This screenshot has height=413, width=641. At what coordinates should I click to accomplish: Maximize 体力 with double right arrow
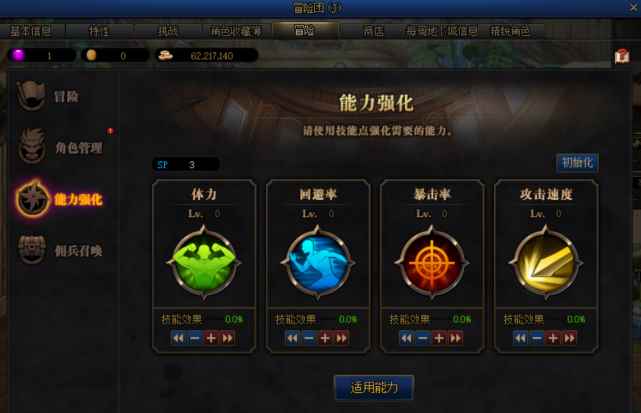(227, 338)
